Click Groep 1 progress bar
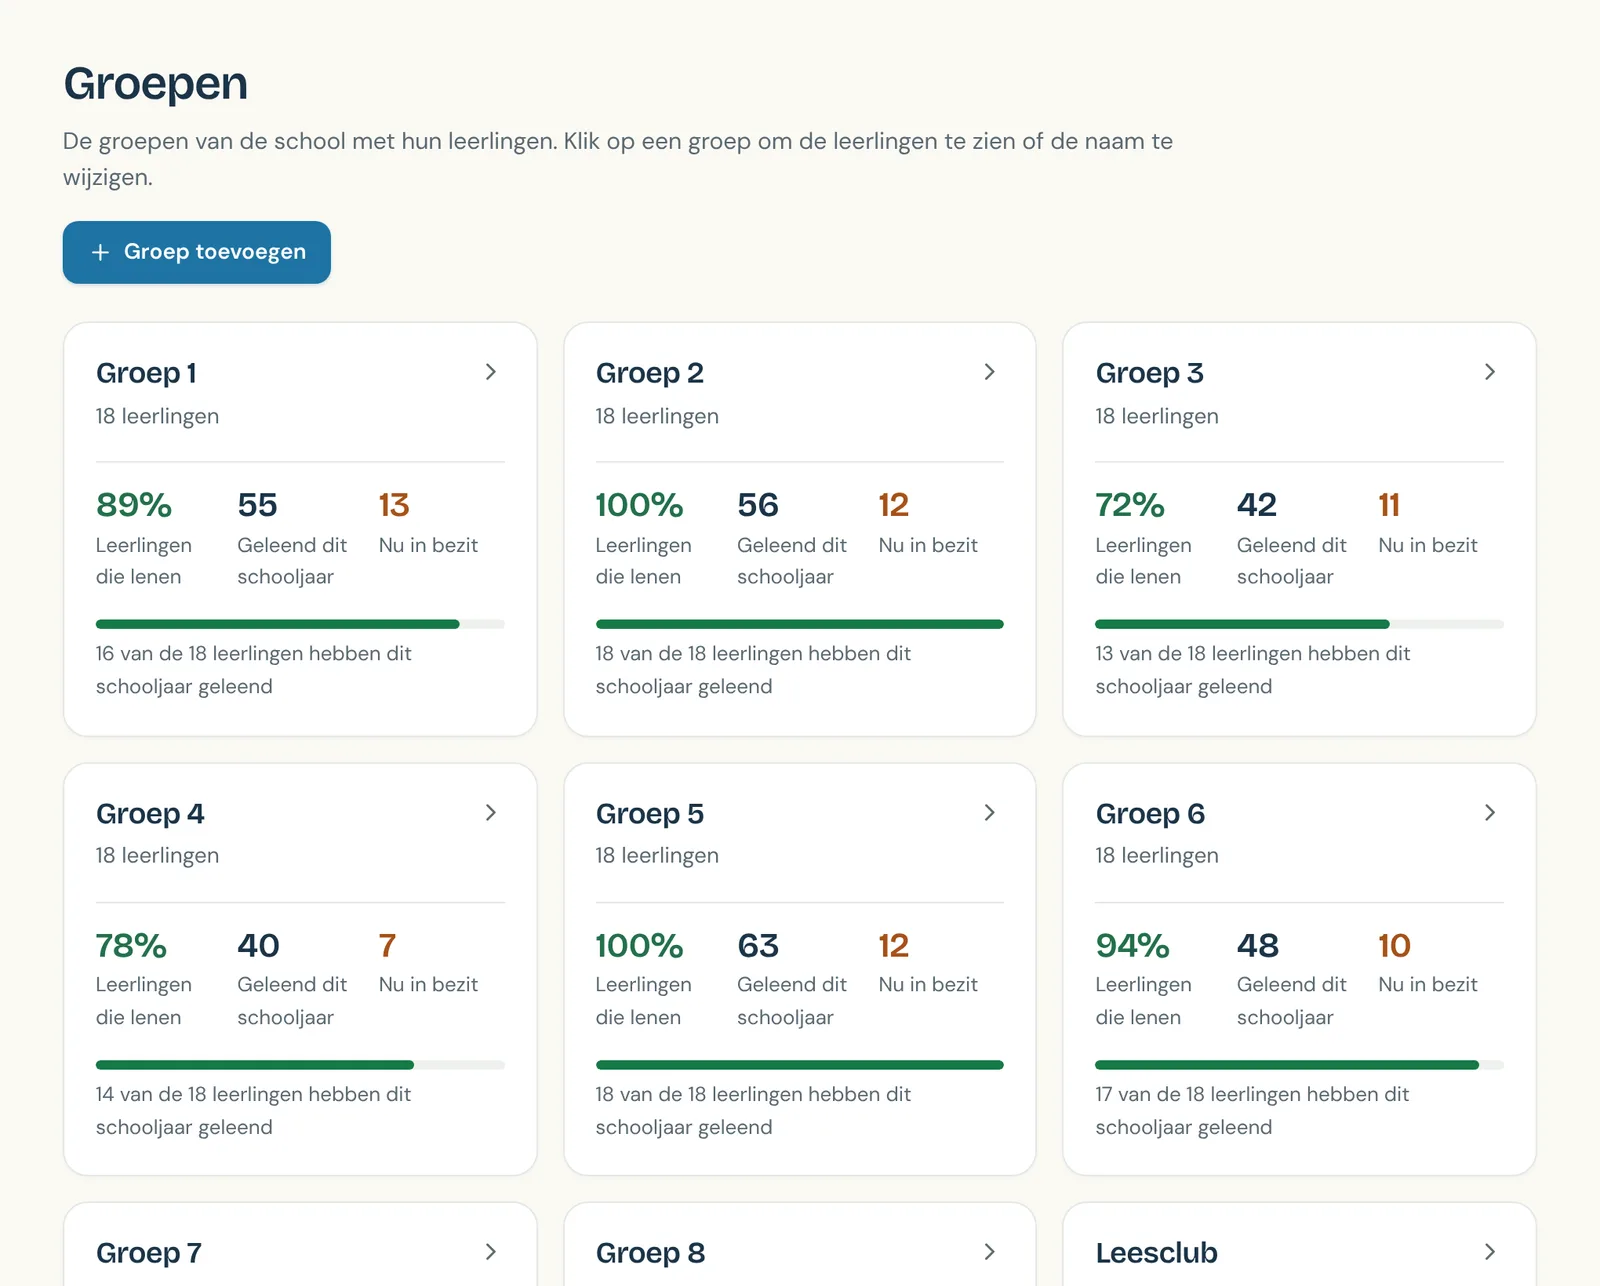1600x1286 pixels. [300, 624]
